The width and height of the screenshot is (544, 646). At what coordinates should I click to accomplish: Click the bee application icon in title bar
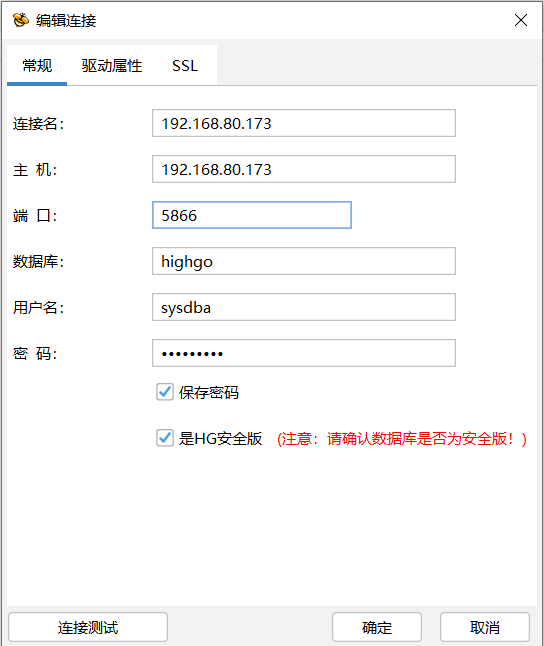coord(21,20)
